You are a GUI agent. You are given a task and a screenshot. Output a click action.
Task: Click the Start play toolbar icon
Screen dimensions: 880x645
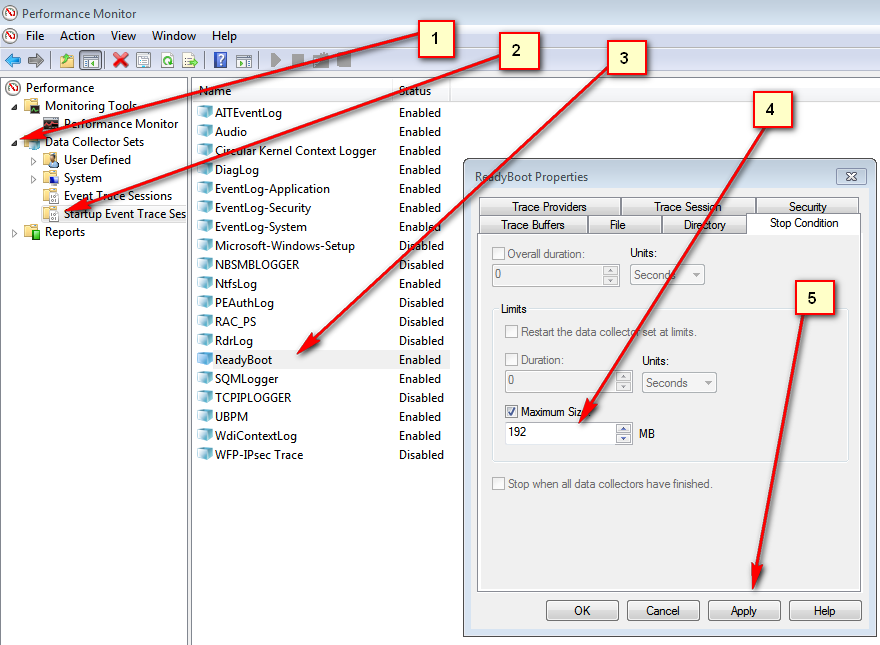click(276, 60)
